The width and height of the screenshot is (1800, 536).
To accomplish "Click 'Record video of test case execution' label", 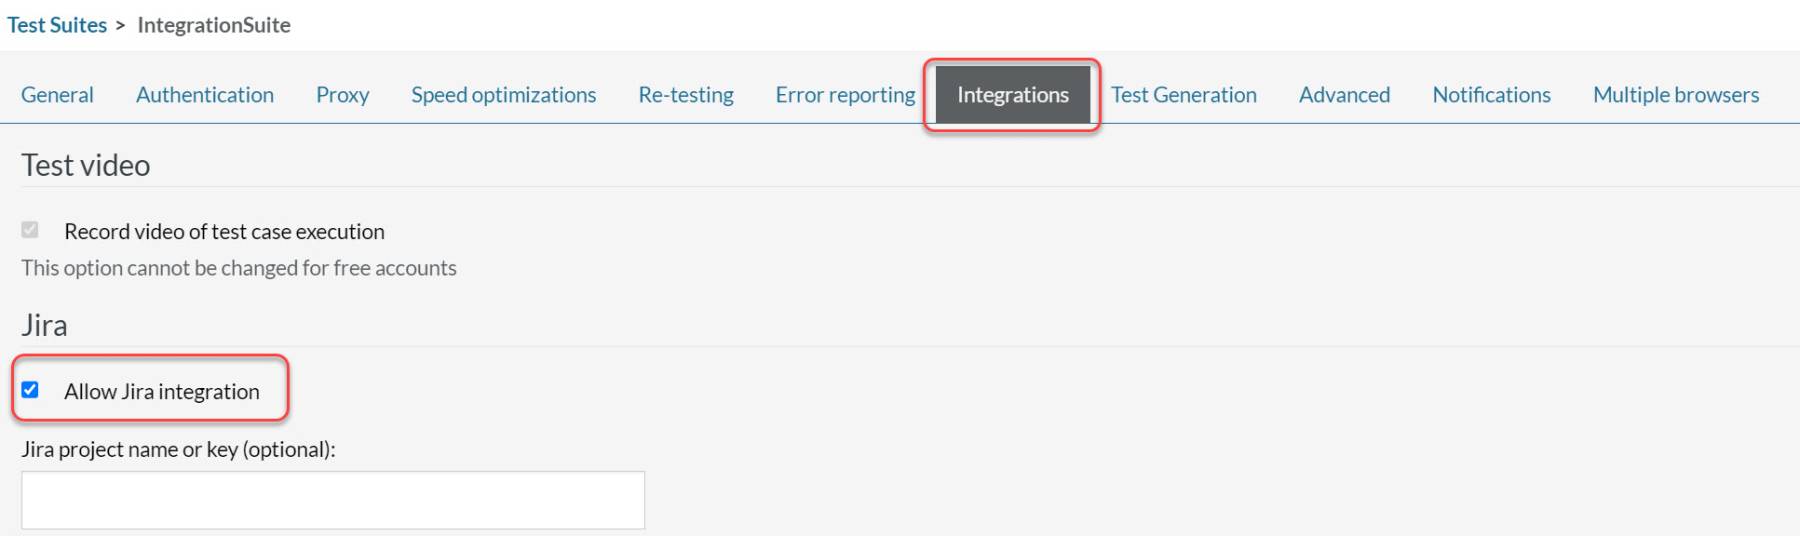I will pos(224,232).
